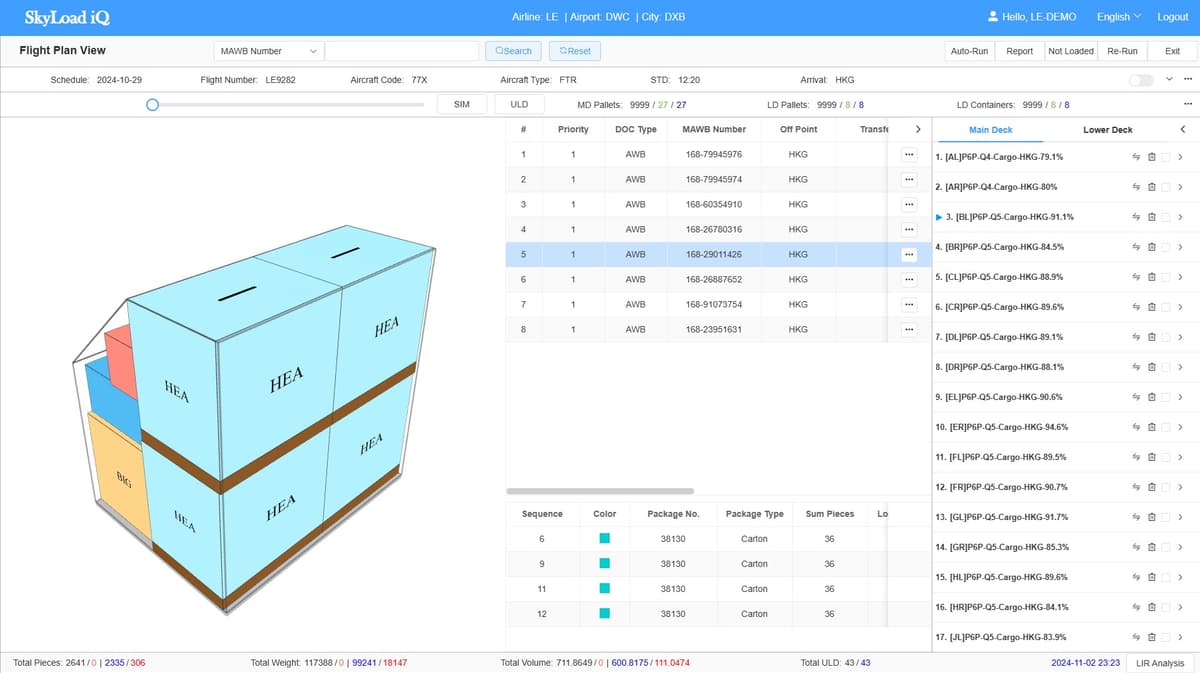This screenshot has width=1200, height=673.
Task: Tick checkbox on pallet 10 [ER]
Action: click(x=1166, y=427)
